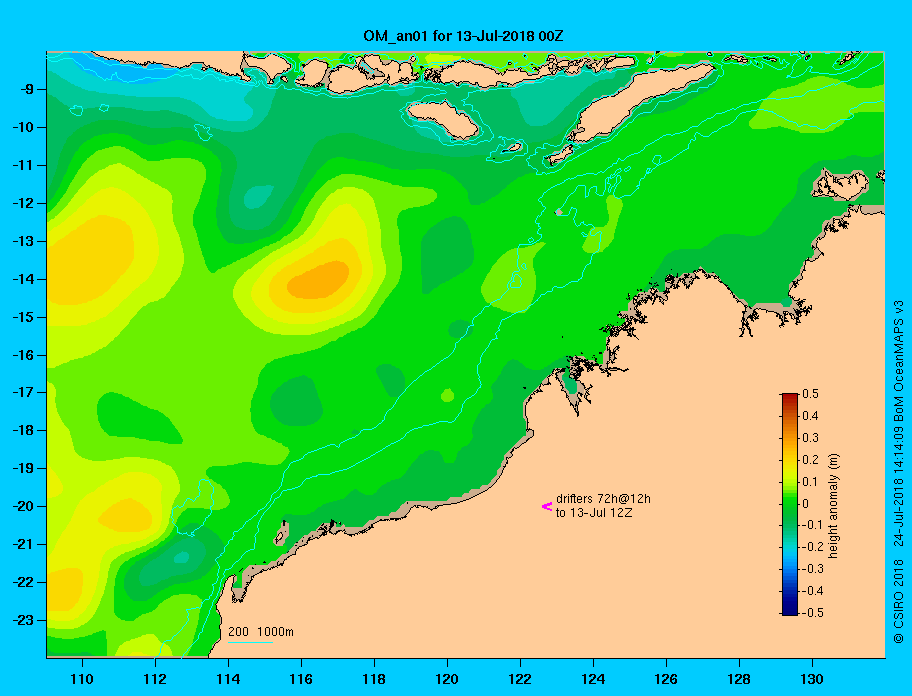Click the 118 longitude axis label
The image size is (912, 696).
pyautogui.click(x=374, y=679)
